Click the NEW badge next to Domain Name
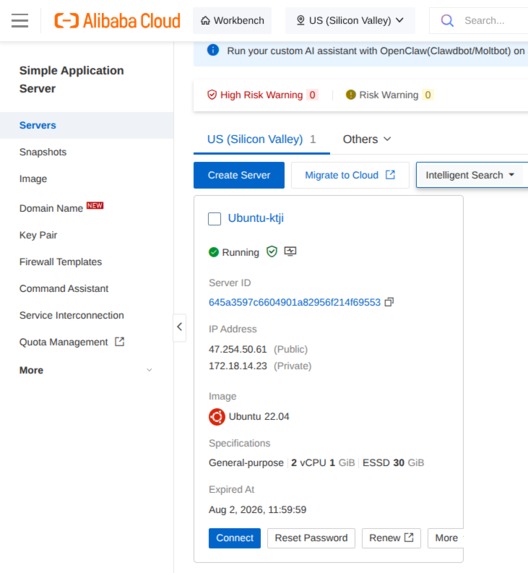This screenshot has height=573, width=528. tap(95, 205)
